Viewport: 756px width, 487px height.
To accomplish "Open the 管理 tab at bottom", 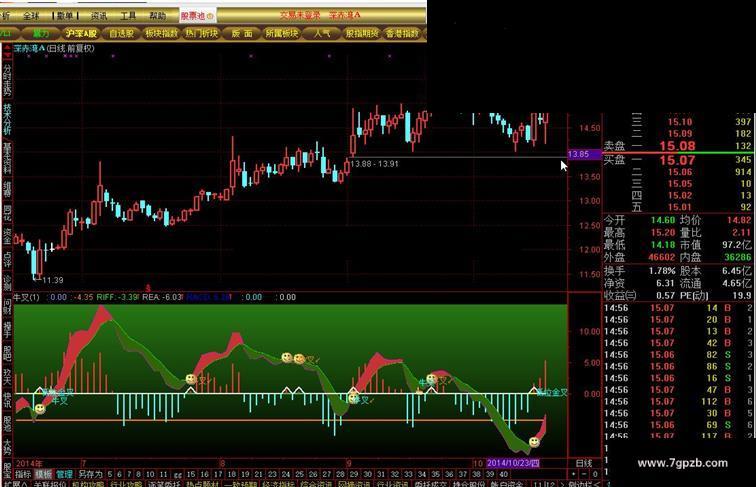I will pyautogui.click(x=64, y=474).
